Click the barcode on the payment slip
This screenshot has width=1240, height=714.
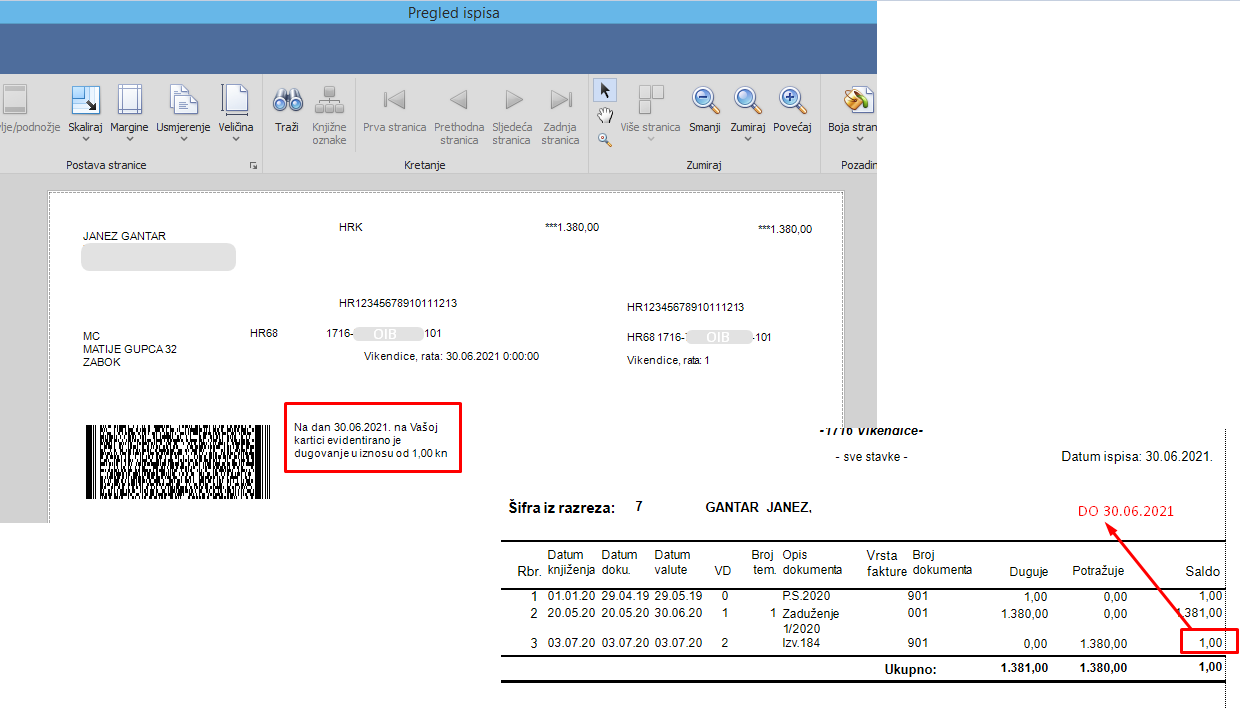tap(178, 462)
